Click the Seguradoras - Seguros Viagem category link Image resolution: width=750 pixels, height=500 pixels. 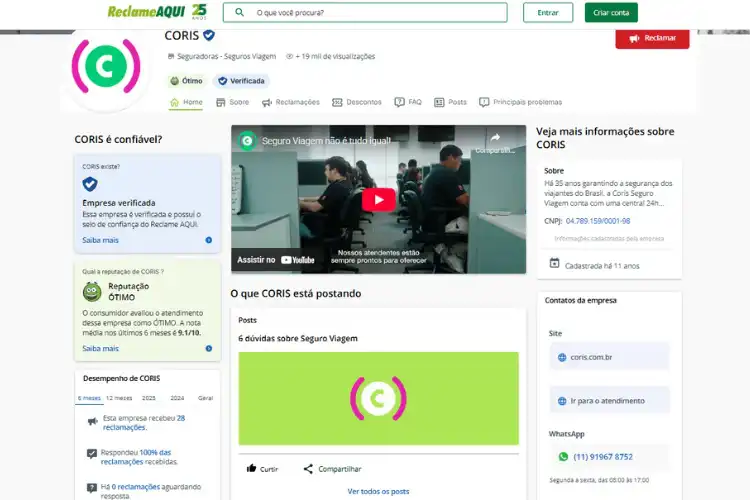[226, 56]
